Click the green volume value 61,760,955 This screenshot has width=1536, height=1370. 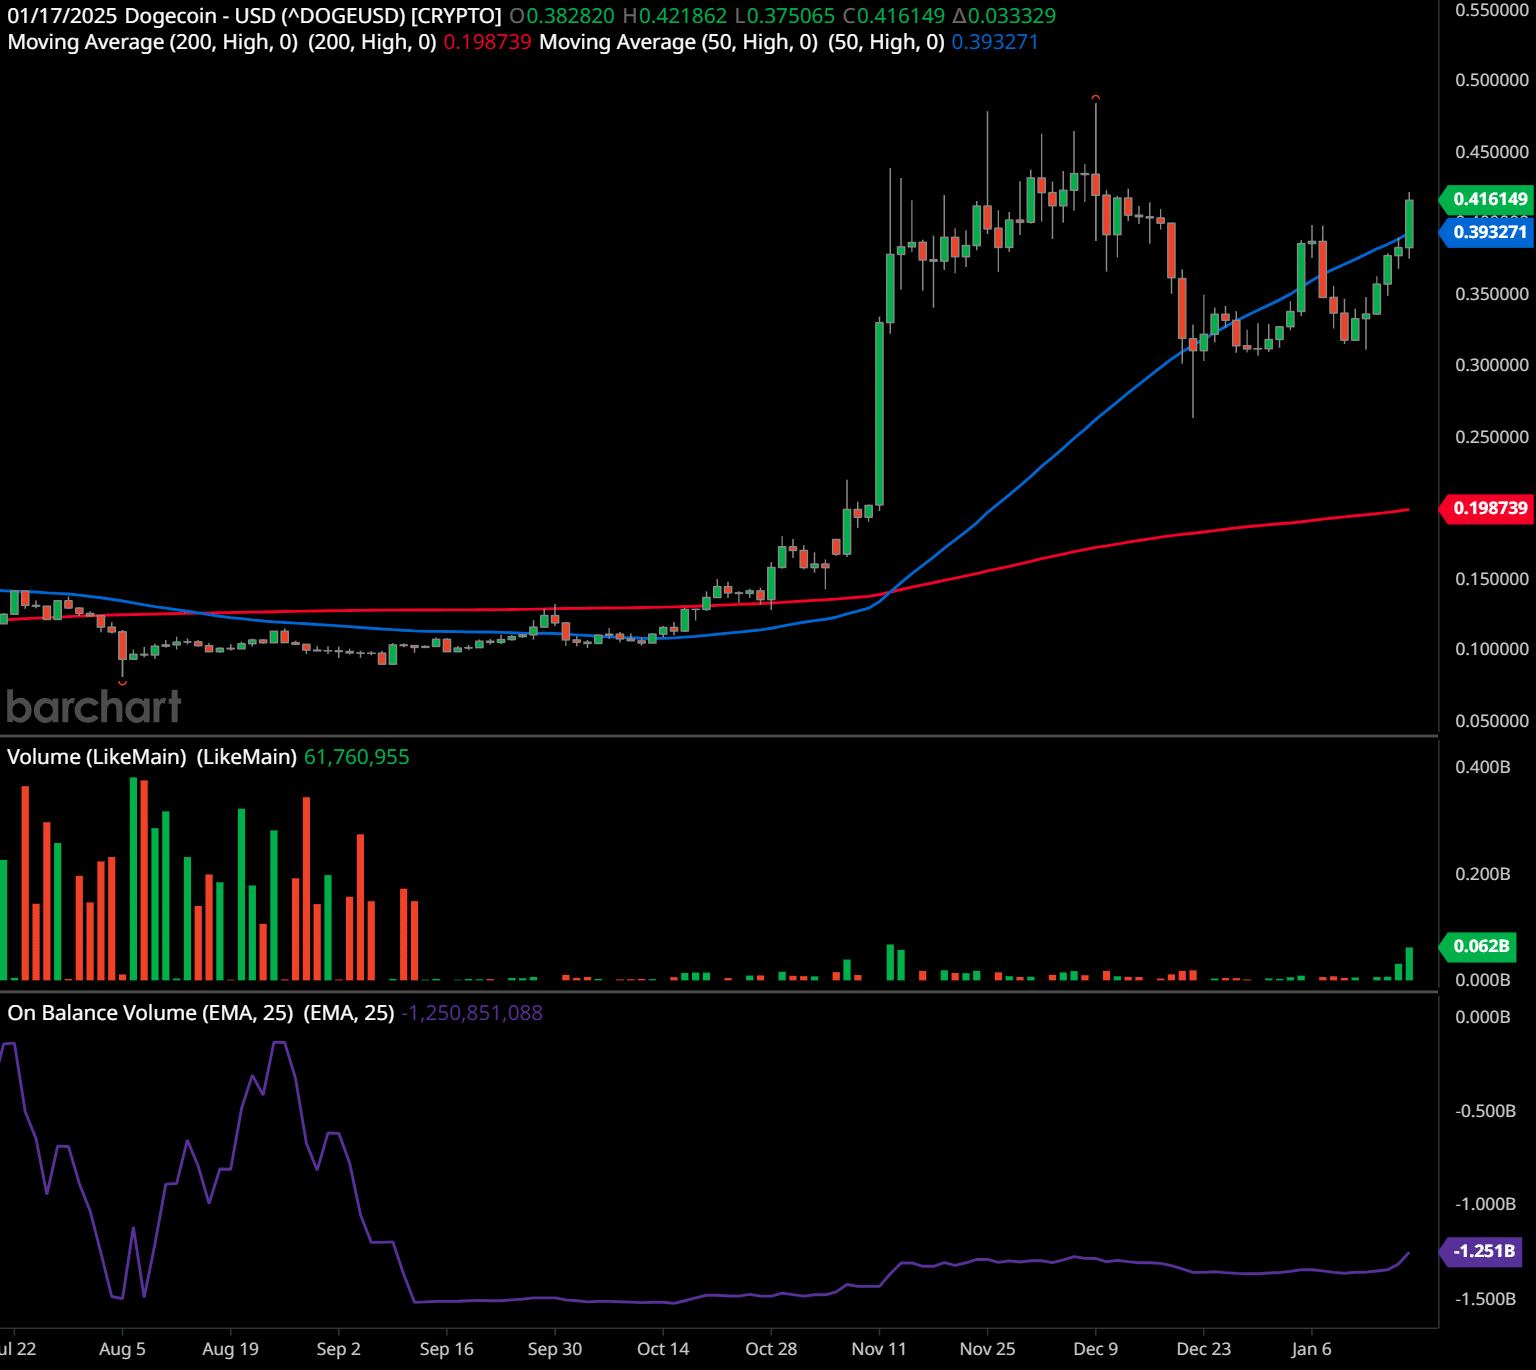tap(357, 757)
